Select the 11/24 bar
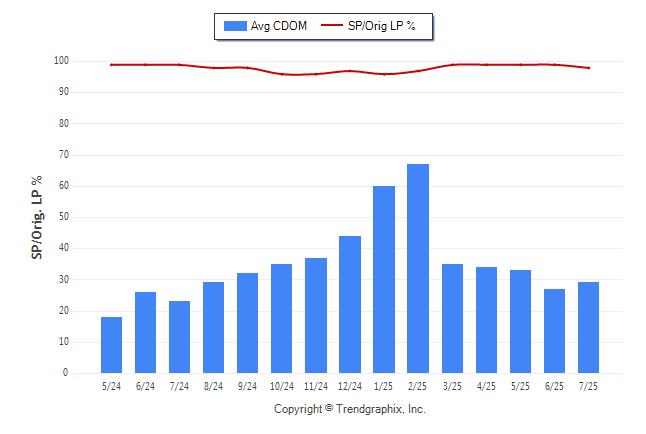 point(316,316)
